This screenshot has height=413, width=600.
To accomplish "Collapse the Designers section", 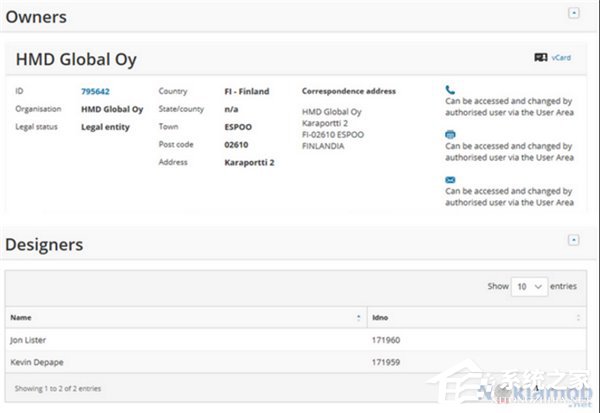I will (x=573, y=240).
